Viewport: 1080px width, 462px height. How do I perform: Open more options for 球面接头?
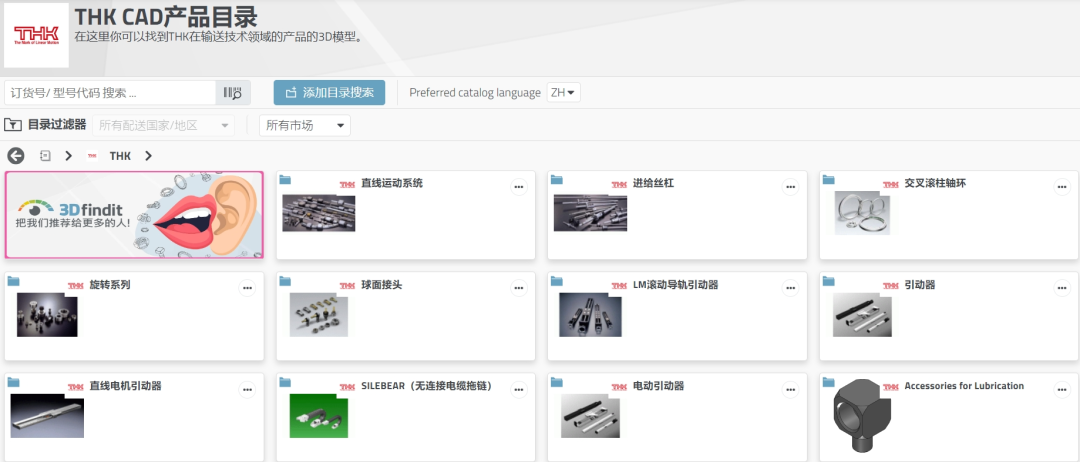519,288
